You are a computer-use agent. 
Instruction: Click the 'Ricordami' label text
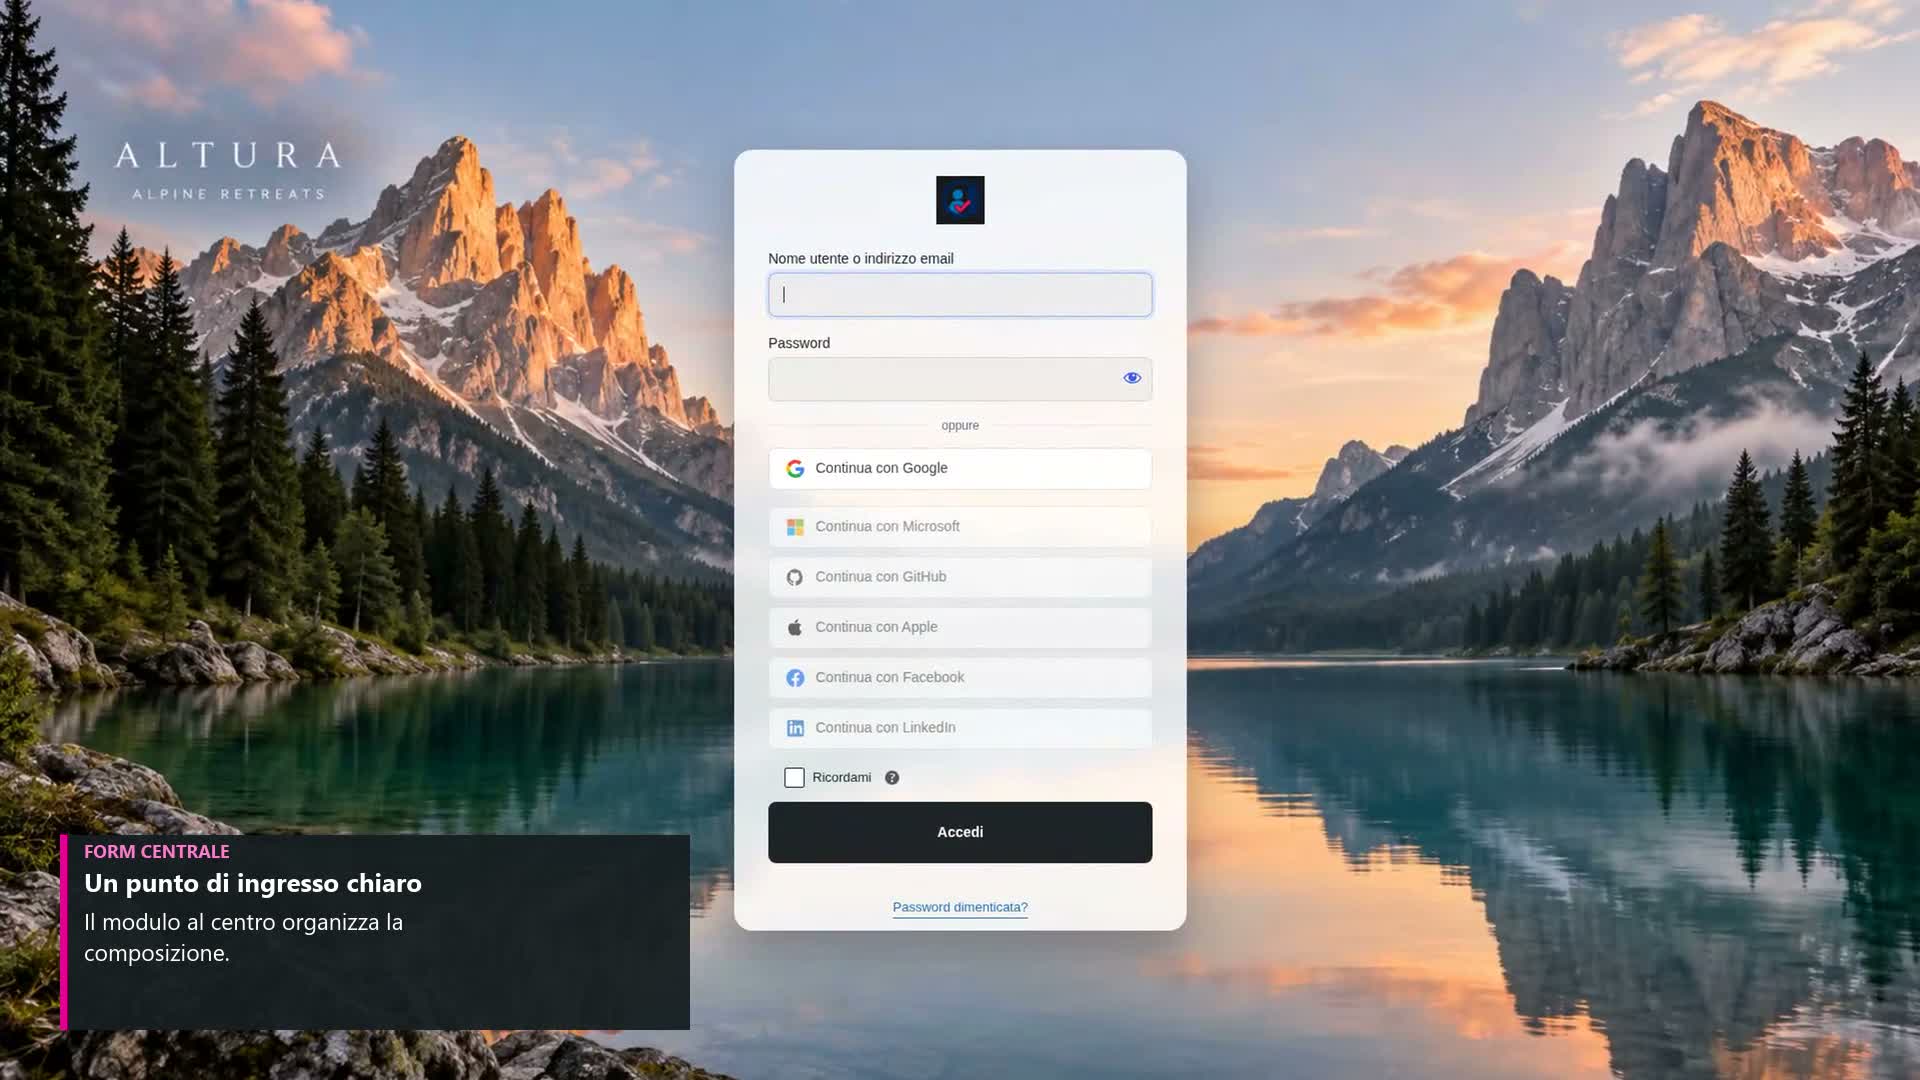[x=841, y=777]
